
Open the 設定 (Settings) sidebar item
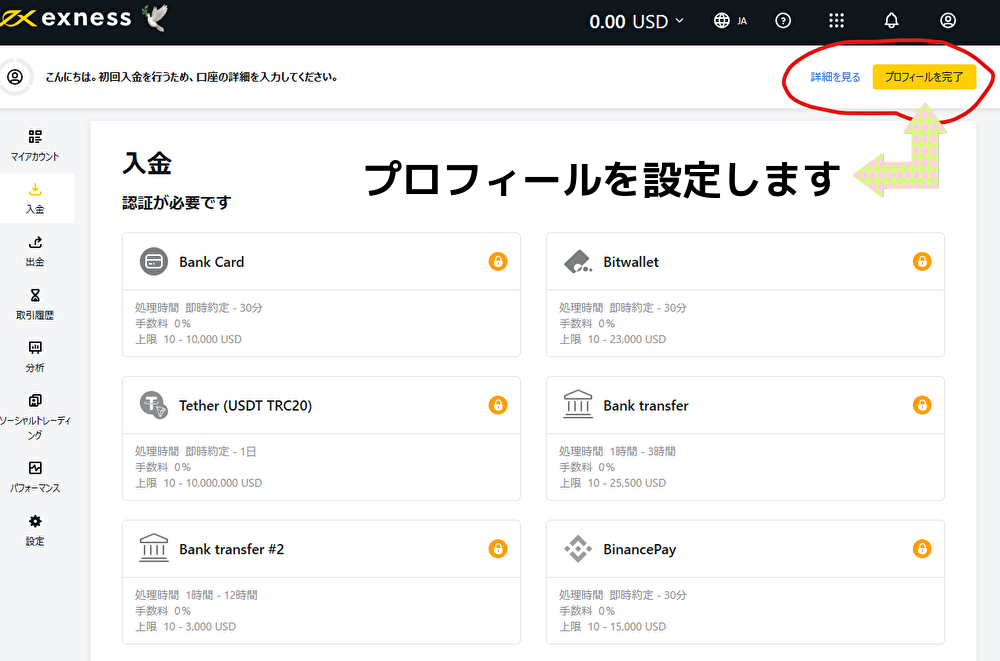tap(35, 530)
